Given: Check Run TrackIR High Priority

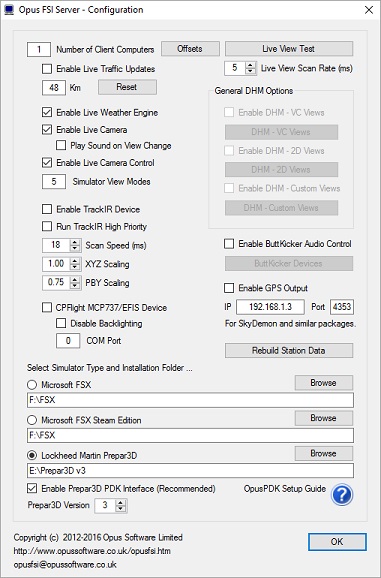Looking at the screenshot, I should 47,226.
